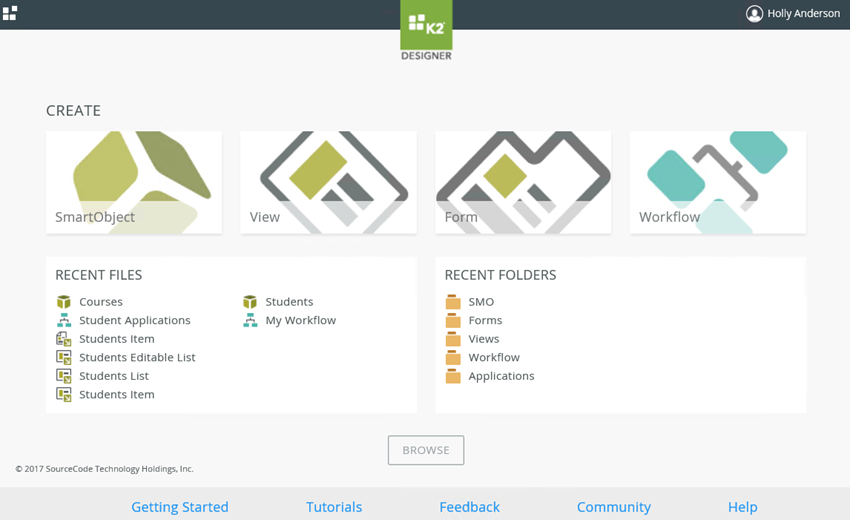Create a new Workflow

718,183
